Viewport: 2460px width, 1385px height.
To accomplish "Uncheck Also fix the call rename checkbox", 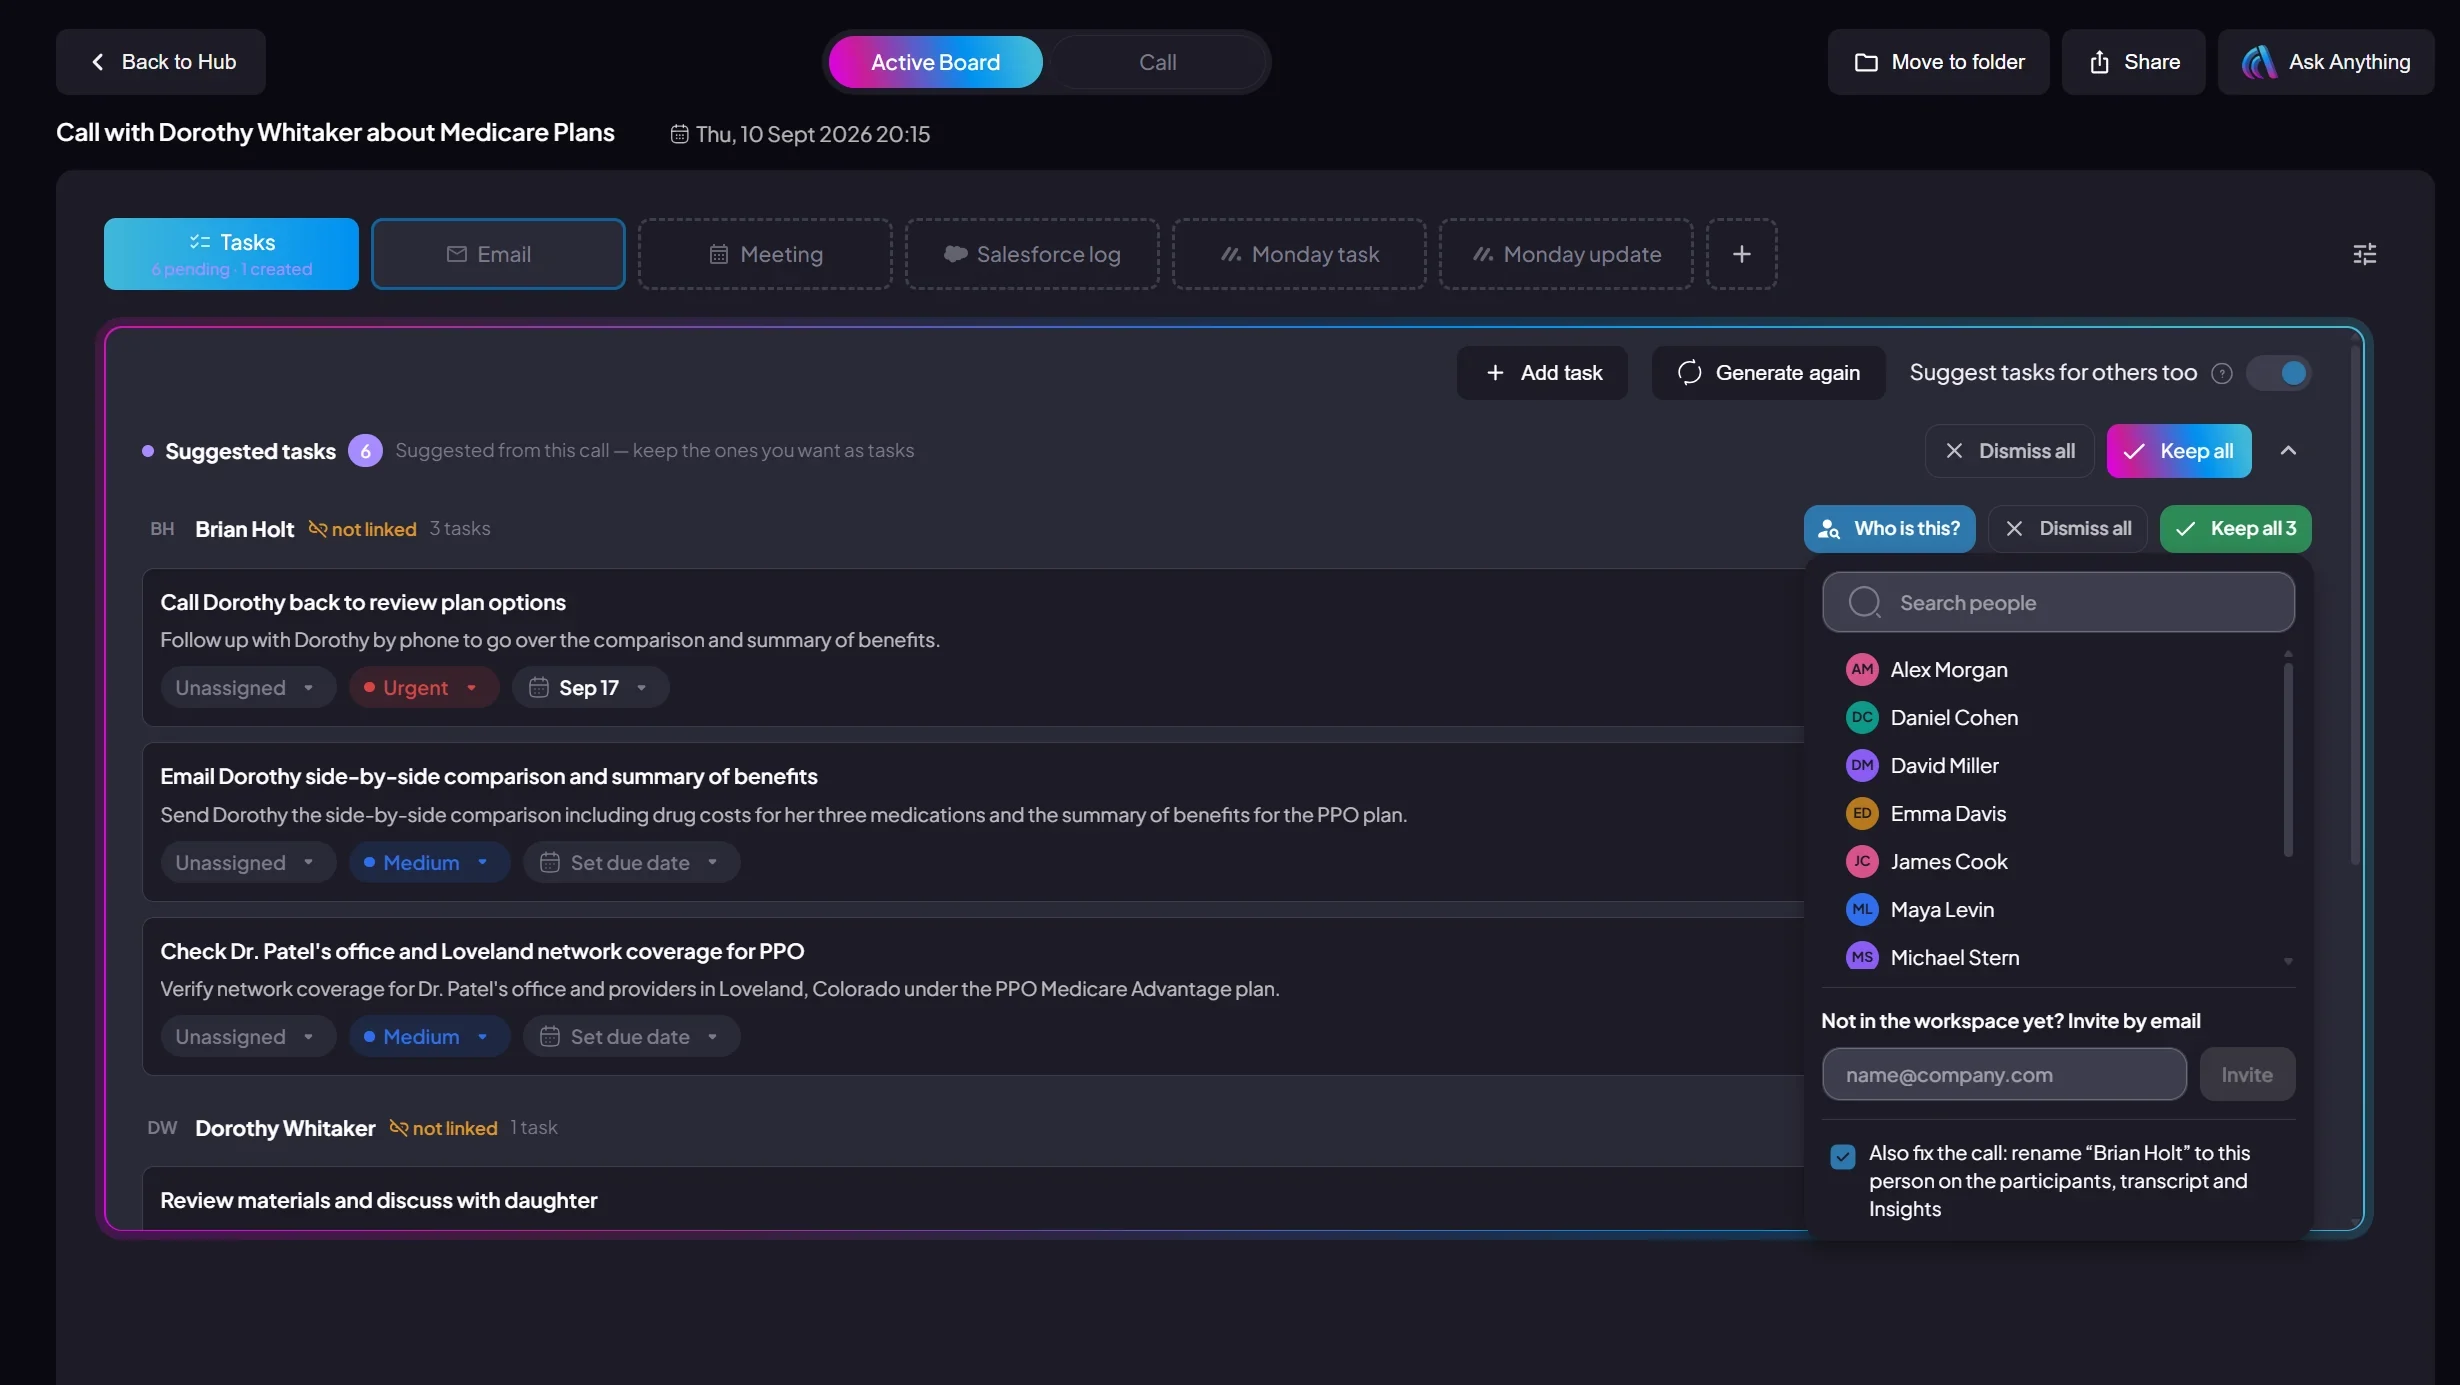I will (x=1842, y=1157).
